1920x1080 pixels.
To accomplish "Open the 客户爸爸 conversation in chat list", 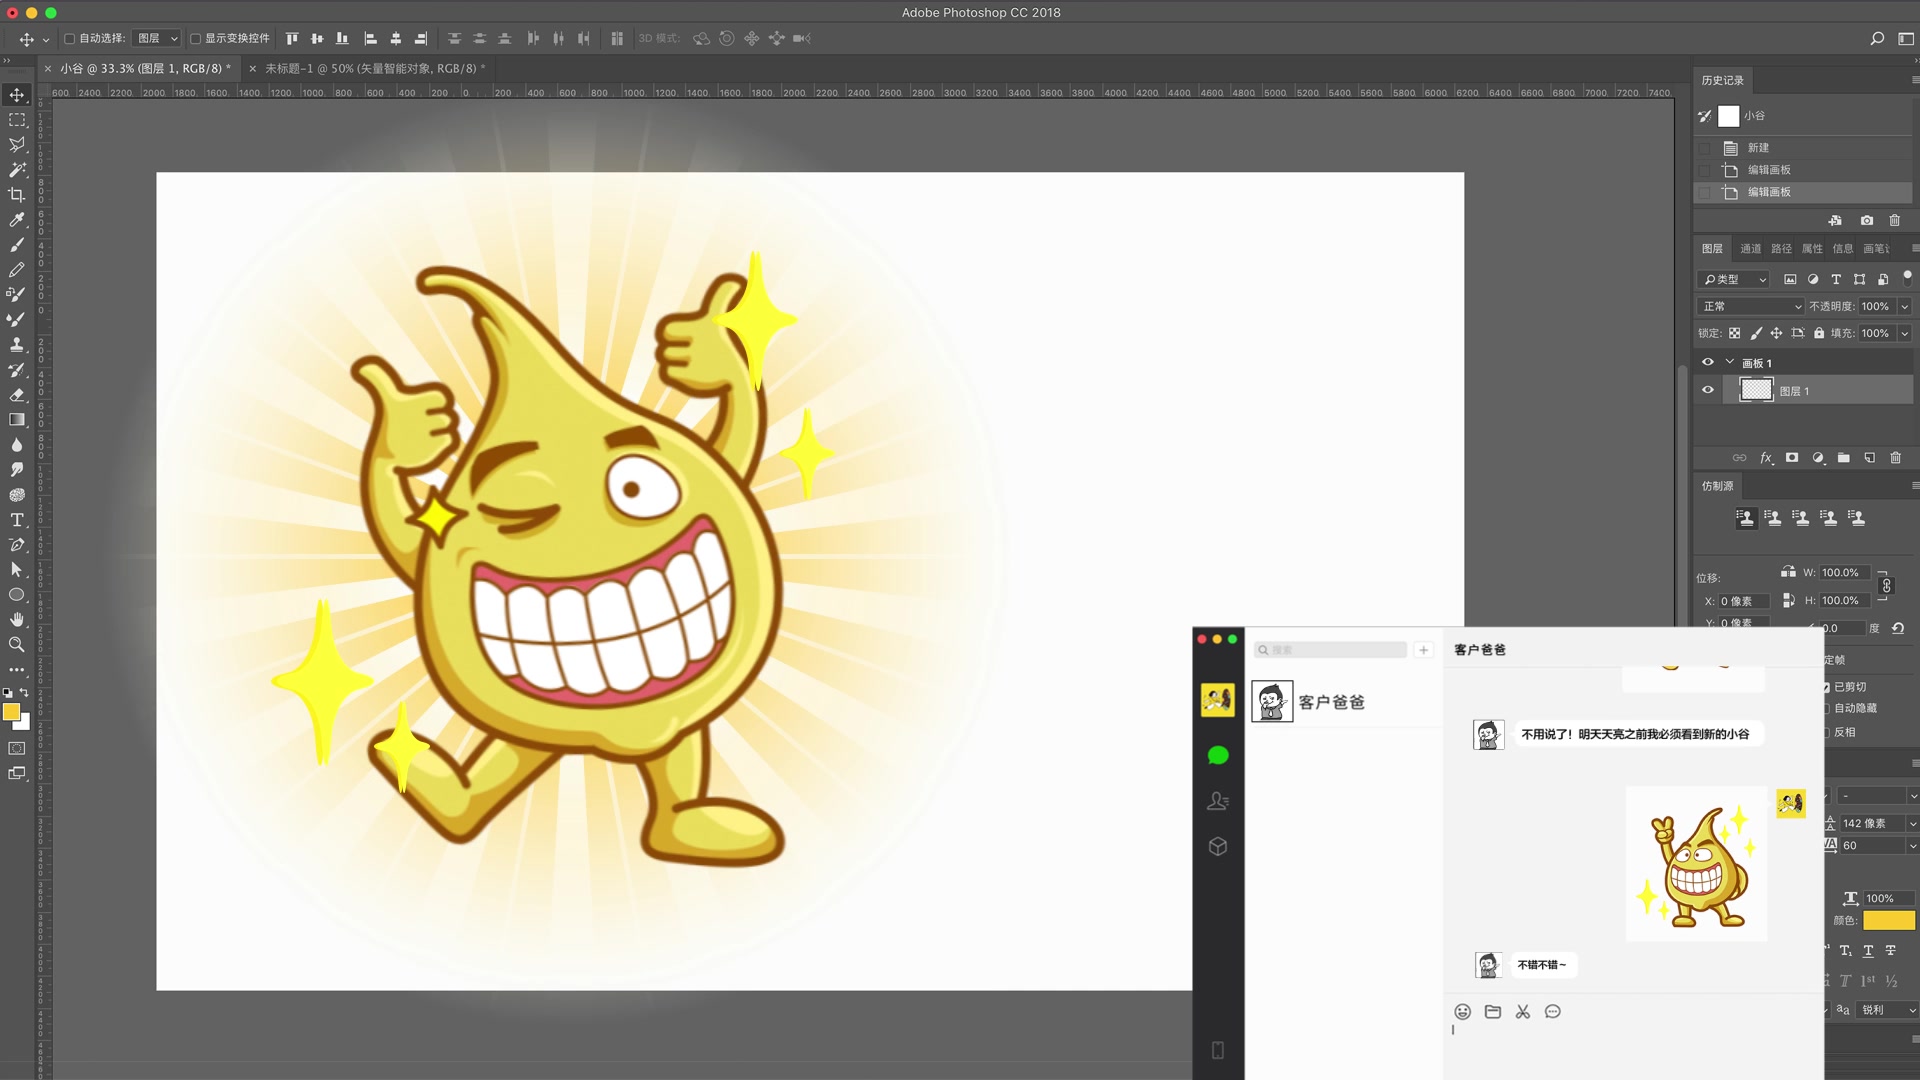I will [1344, 702].
